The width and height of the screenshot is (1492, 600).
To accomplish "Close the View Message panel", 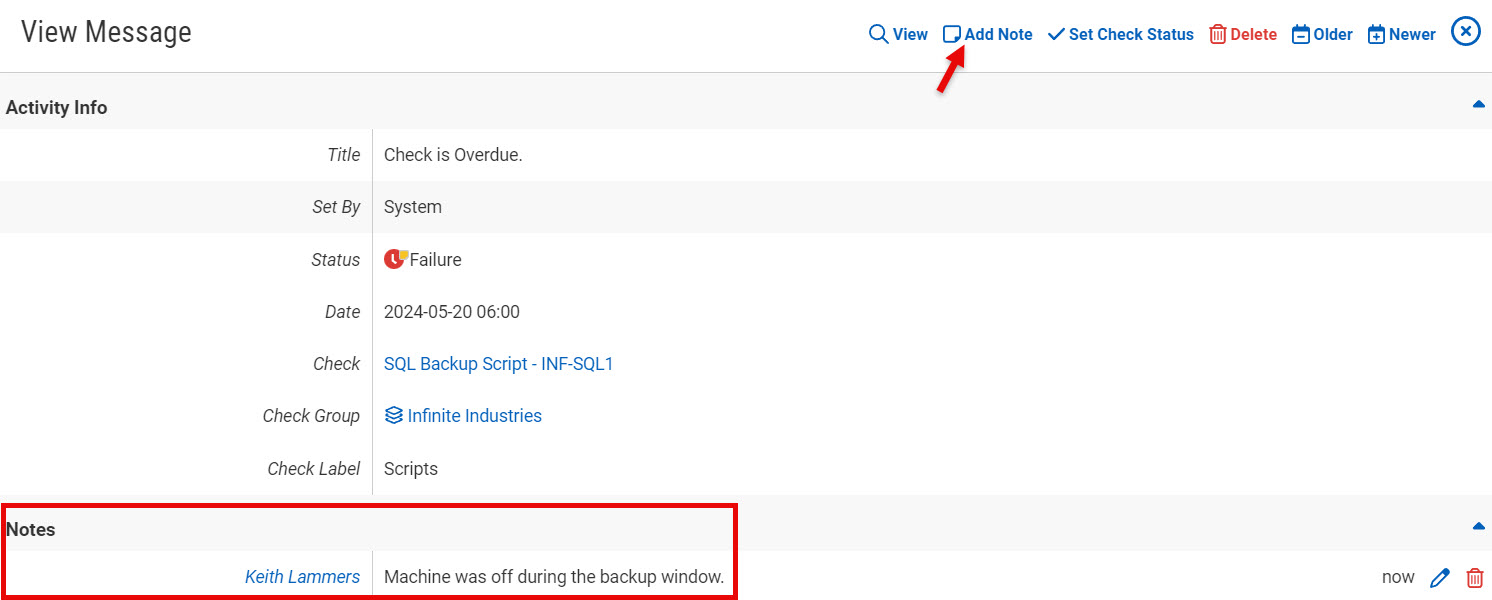I will (1465, 32).
